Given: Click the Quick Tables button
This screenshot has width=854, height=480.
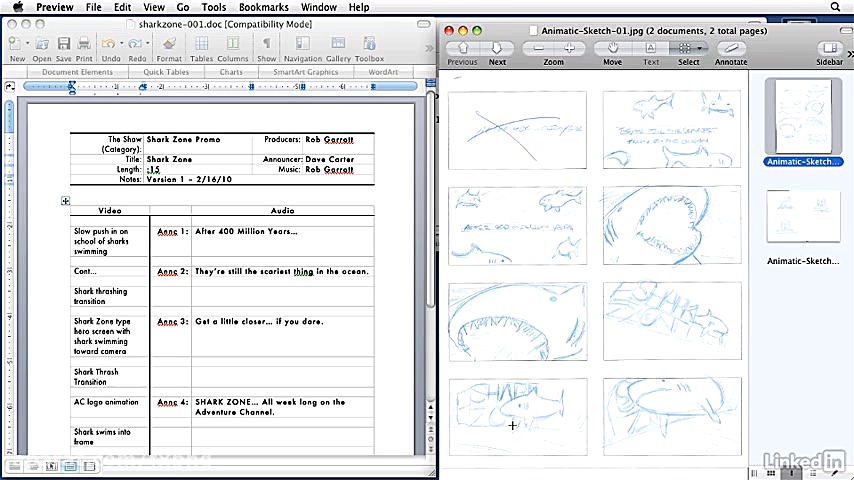Looking at the screenshot, I should click(x=166, y=72).
